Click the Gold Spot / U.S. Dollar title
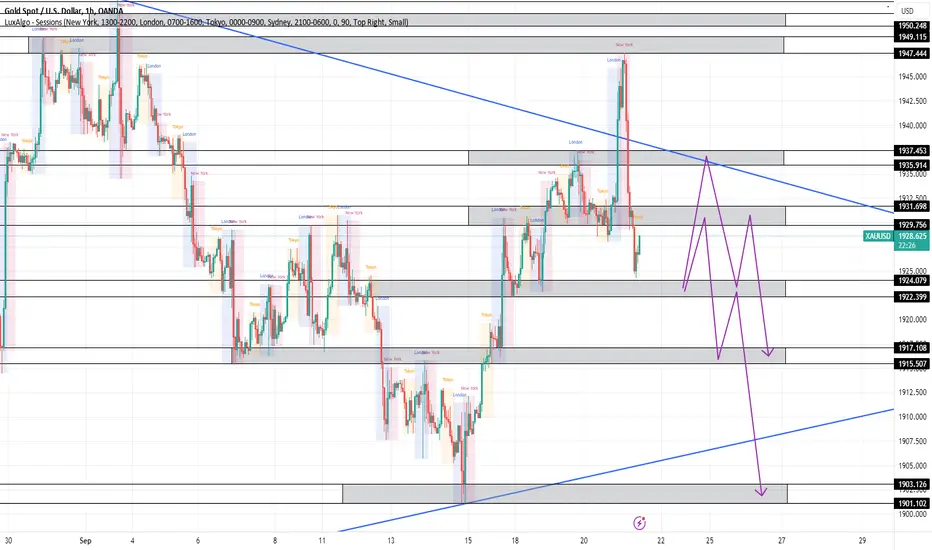 64,11
